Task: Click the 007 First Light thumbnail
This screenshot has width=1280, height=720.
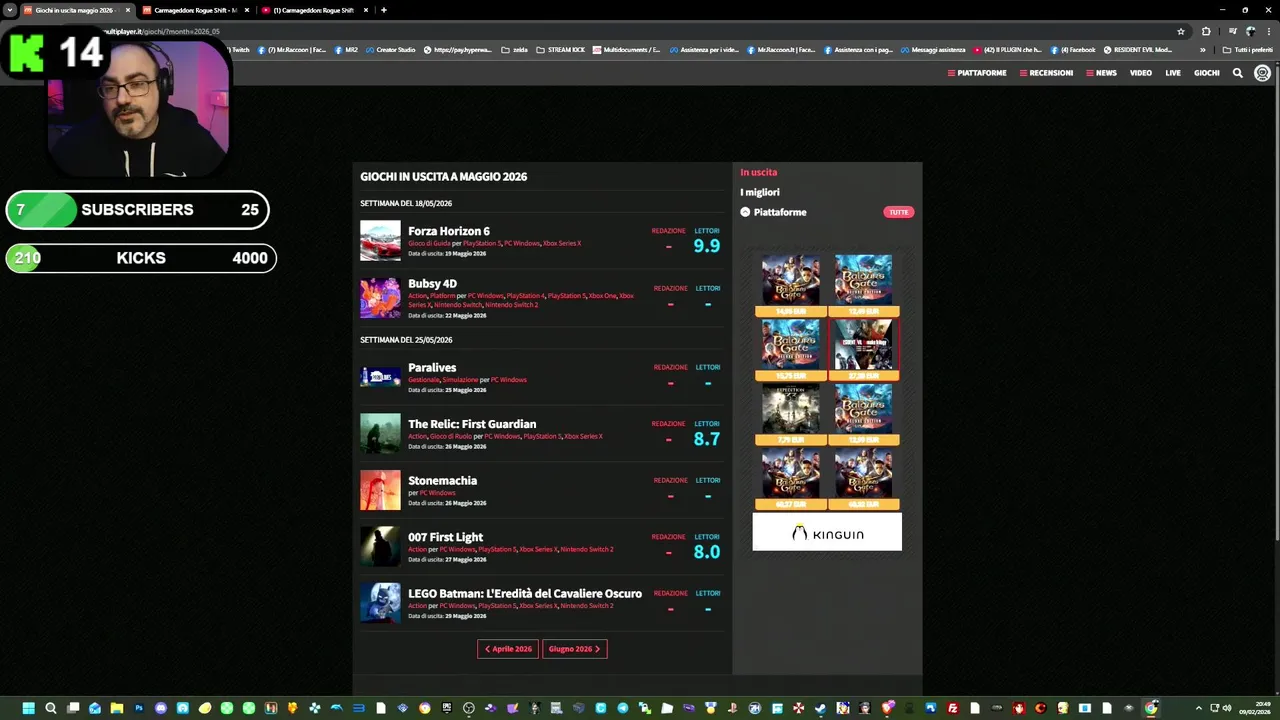Action: 380,546
